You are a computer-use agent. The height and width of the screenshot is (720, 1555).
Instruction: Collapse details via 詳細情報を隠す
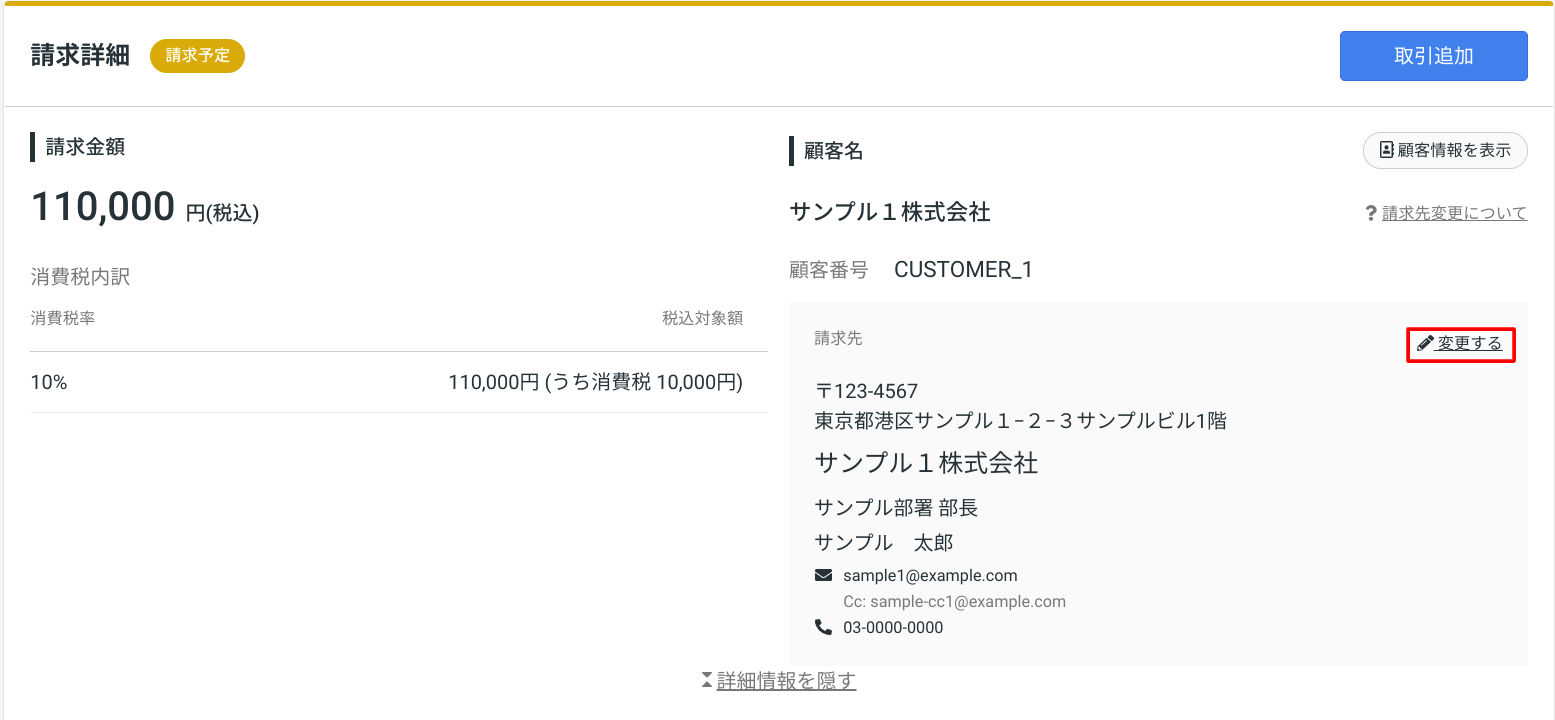[786, 681]
